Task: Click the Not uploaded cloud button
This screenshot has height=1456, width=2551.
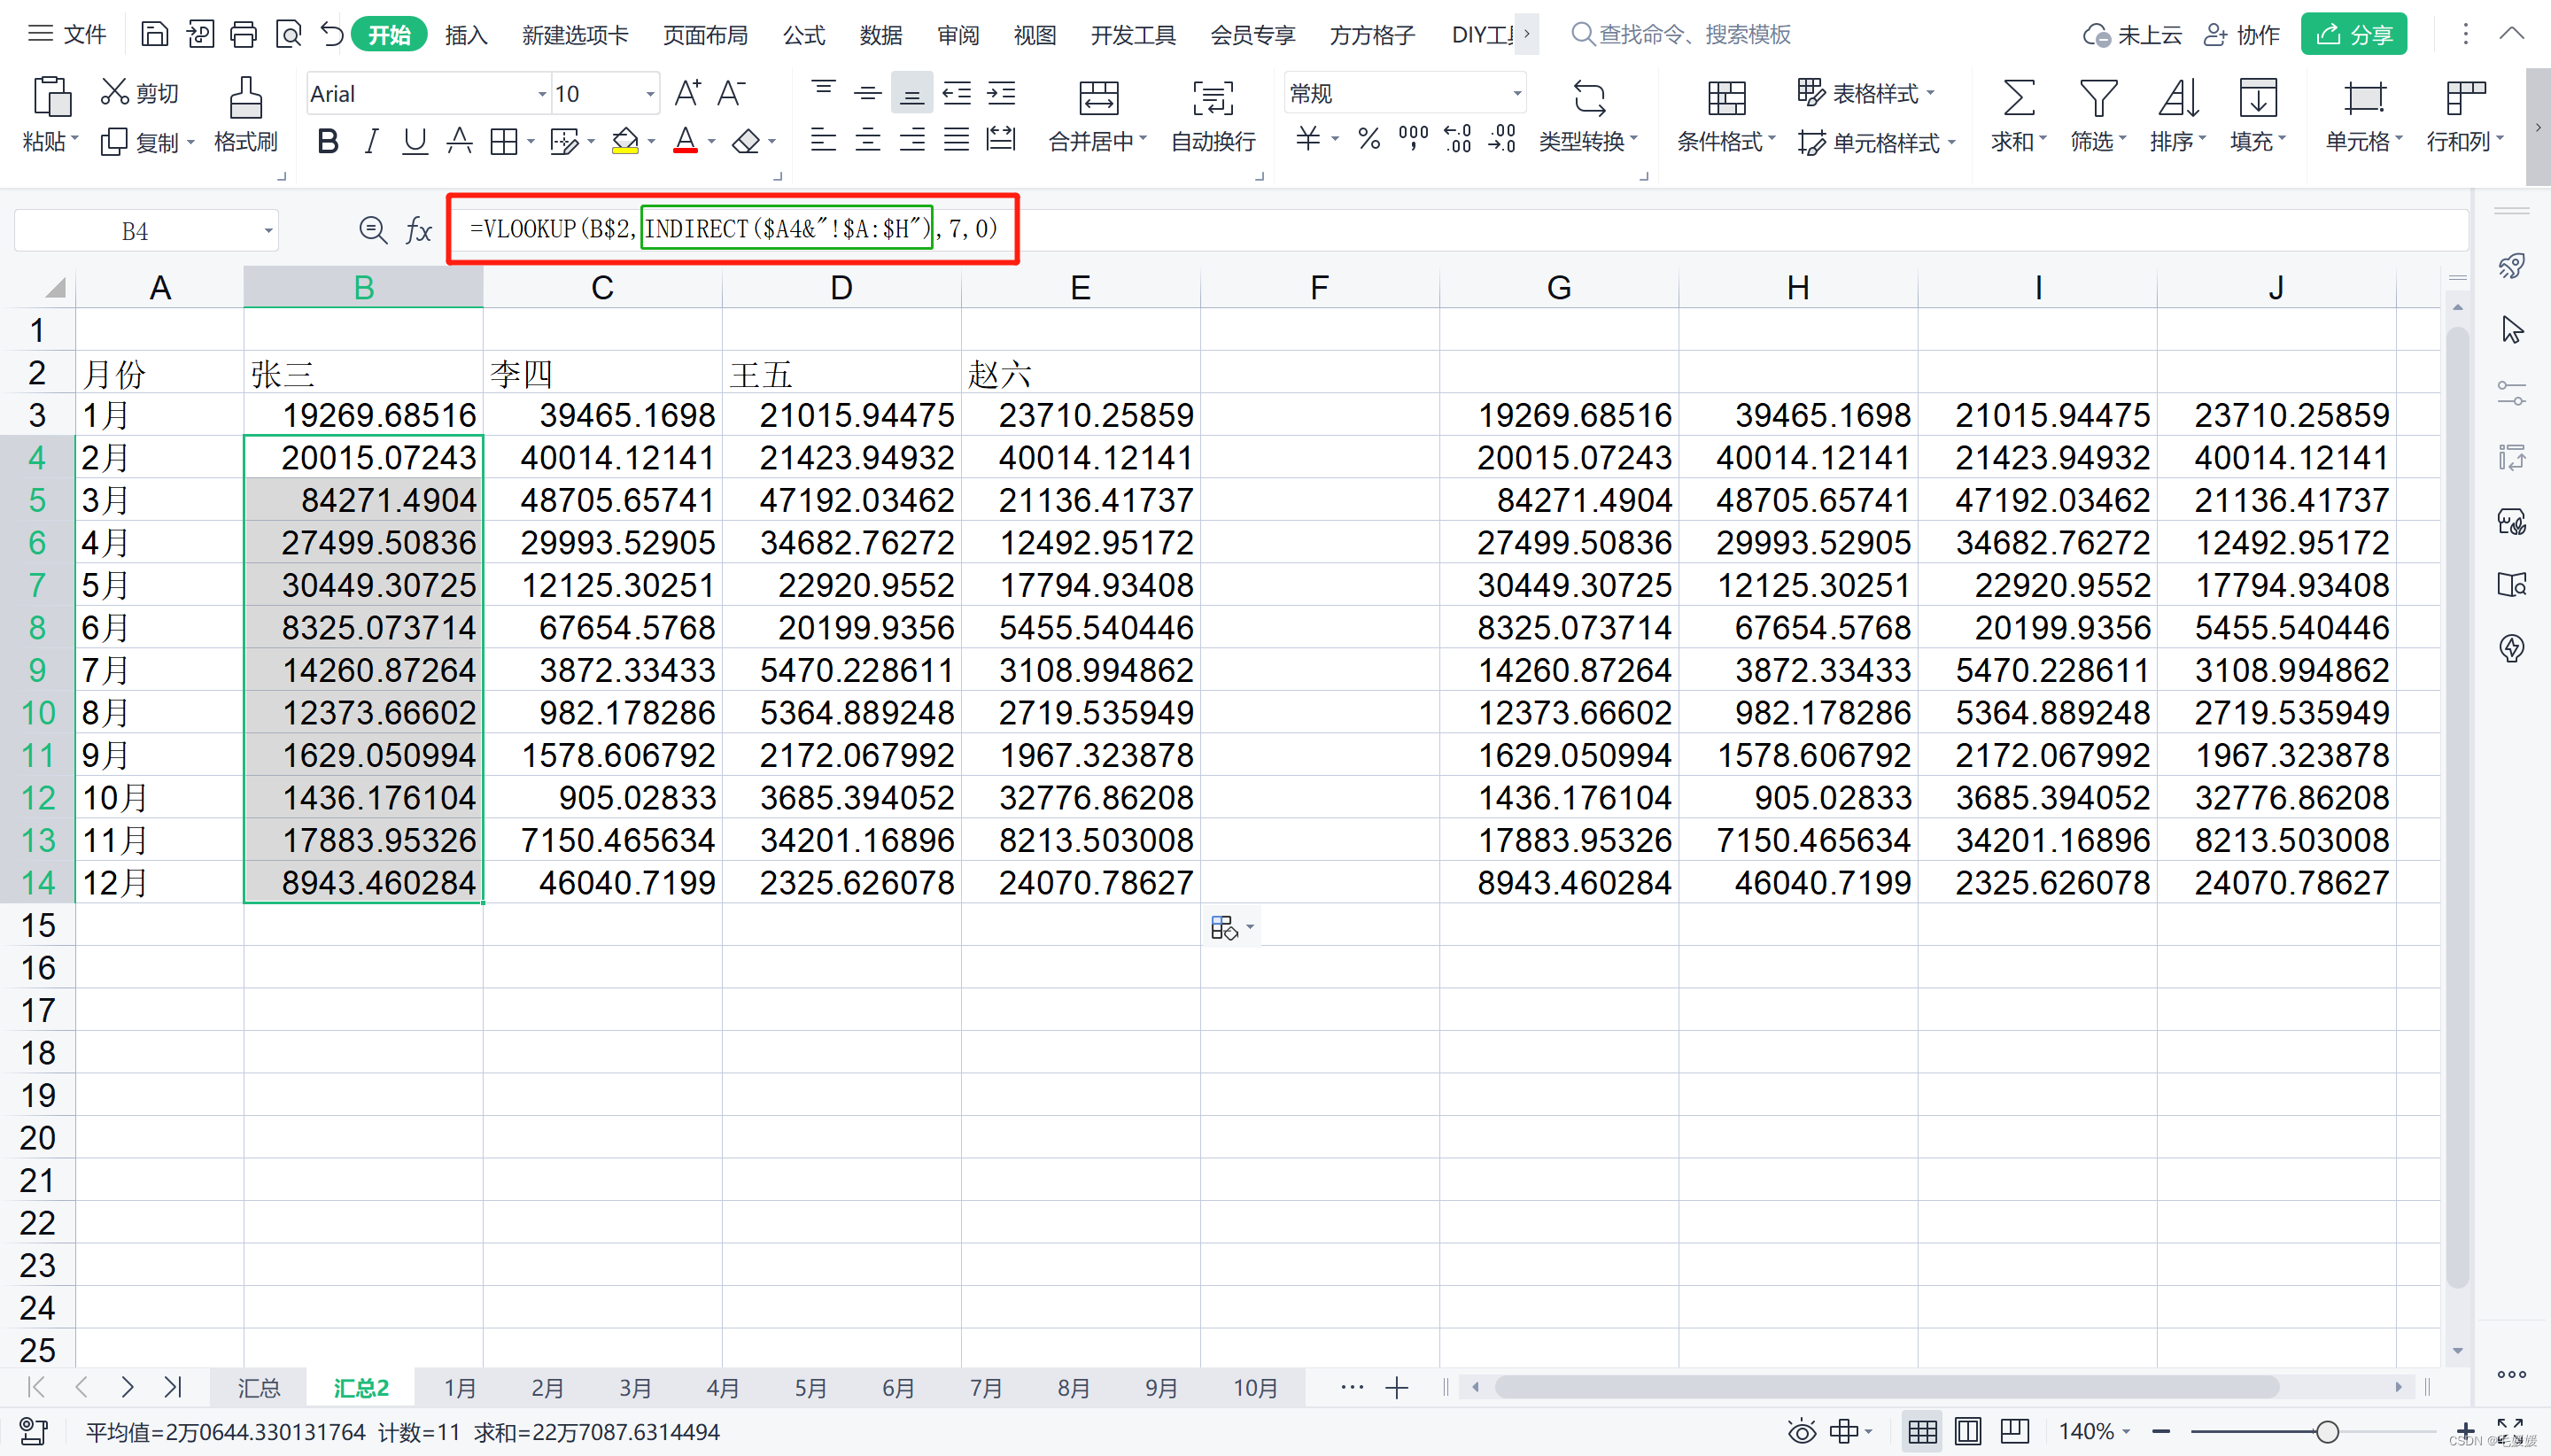Action: click(x=2132, y=35)
